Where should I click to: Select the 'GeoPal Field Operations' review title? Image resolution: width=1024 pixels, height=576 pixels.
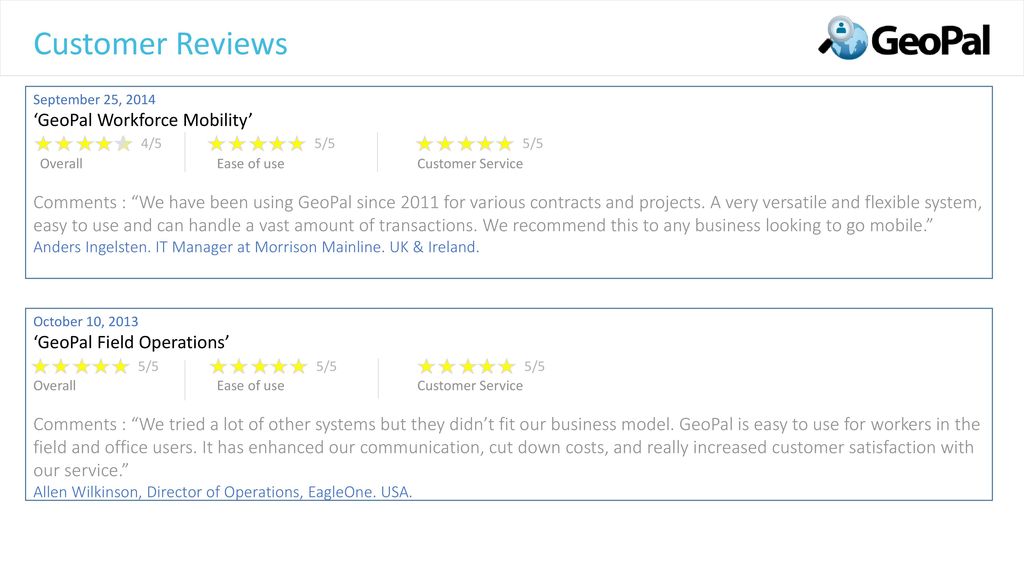(131, 342)
